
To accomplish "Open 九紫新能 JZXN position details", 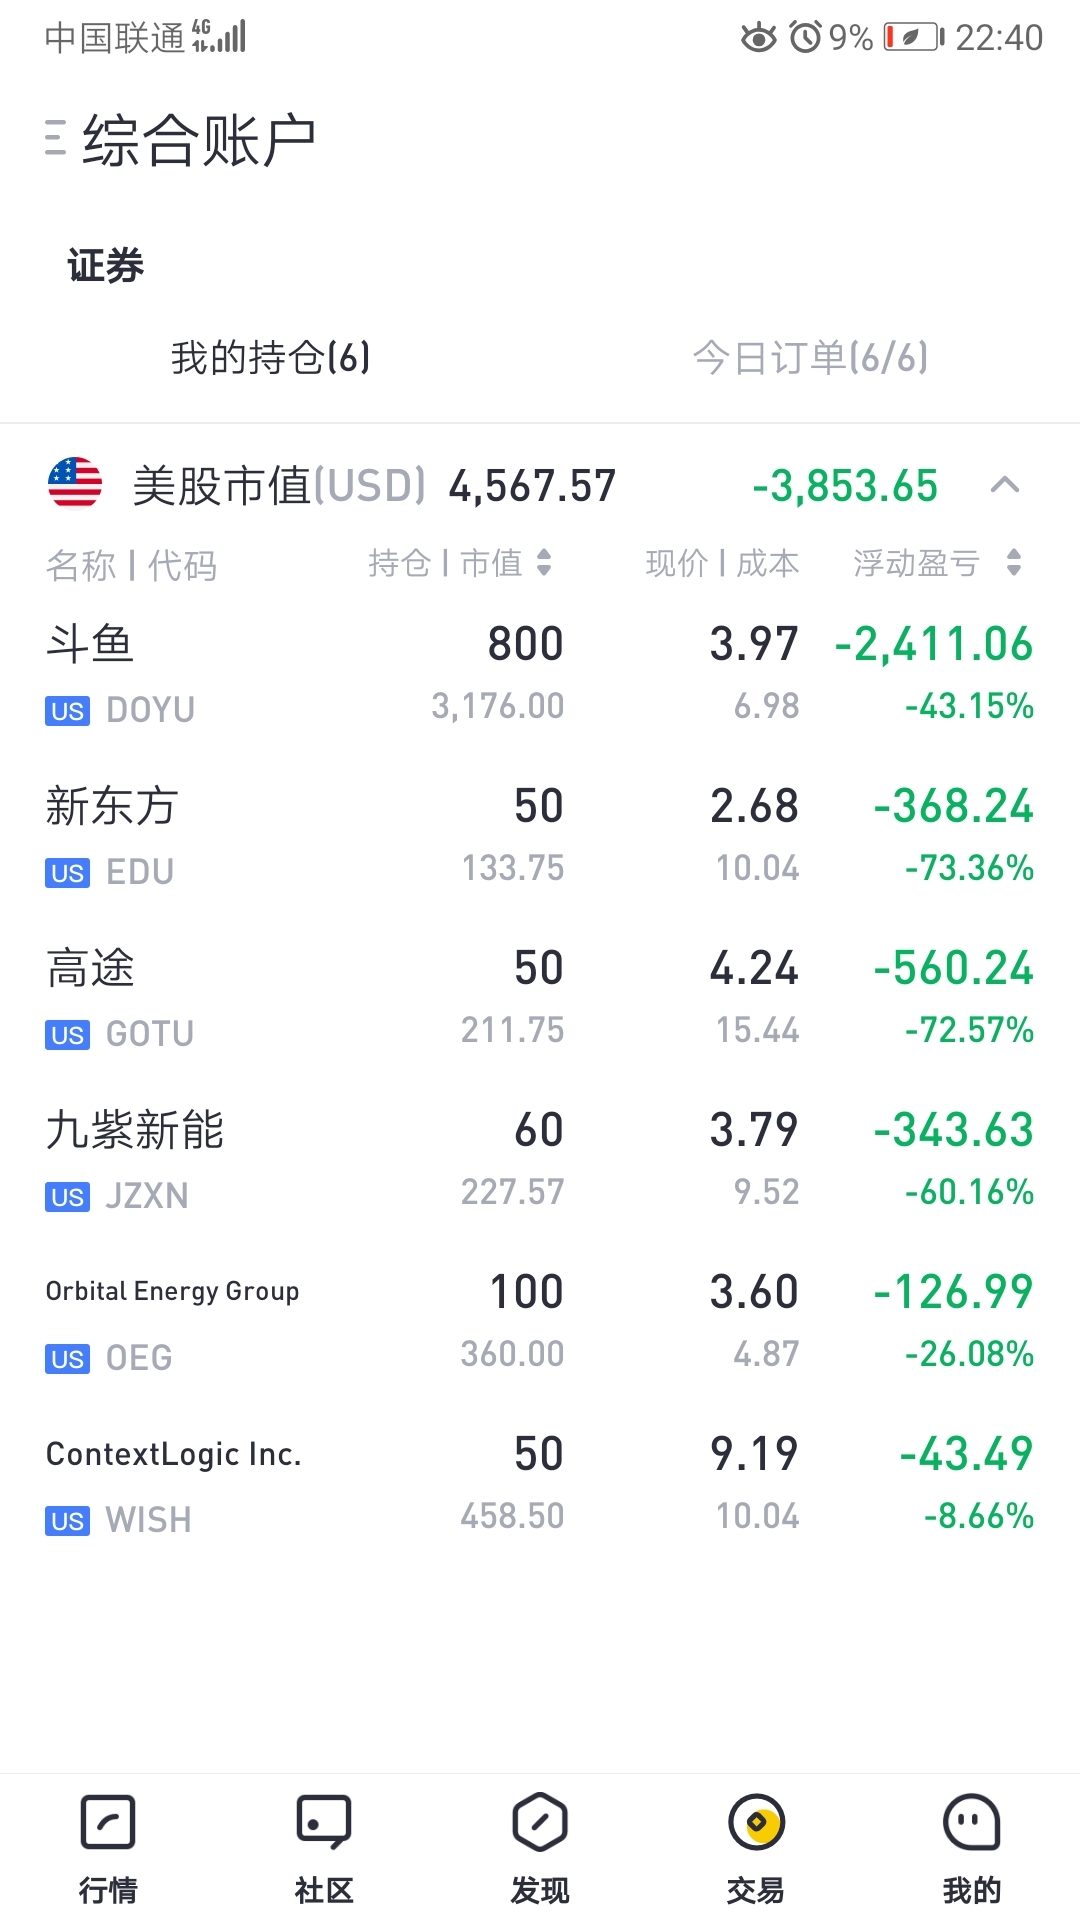I will [x=540, y=1160].
